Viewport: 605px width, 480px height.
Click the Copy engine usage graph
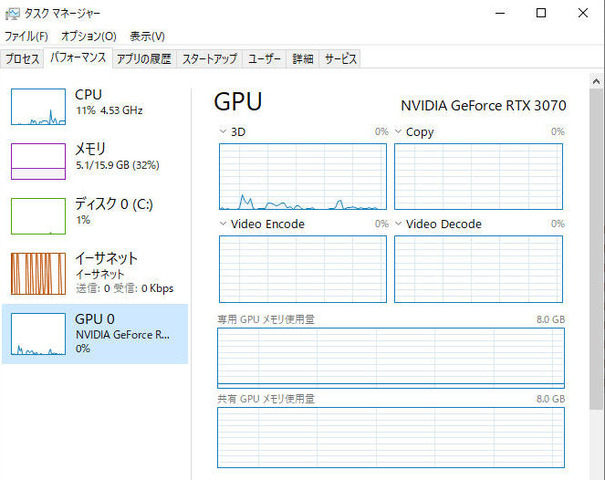click(x=478, y=176)
